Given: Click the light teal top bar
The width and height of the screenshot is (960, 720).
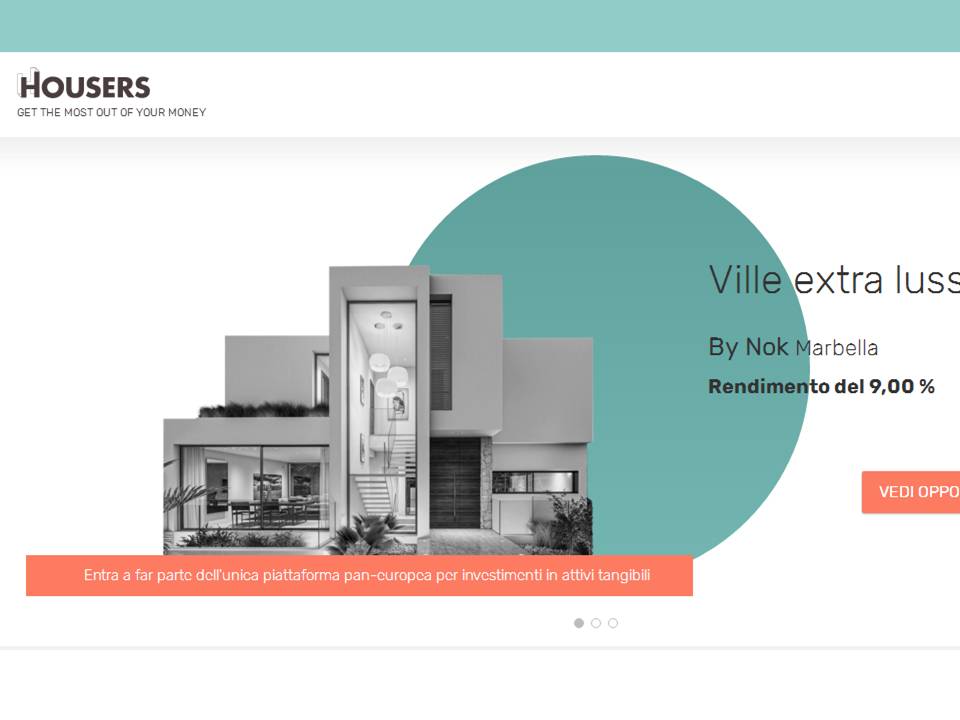Looking at the screenshot, I should coord(480,26).
